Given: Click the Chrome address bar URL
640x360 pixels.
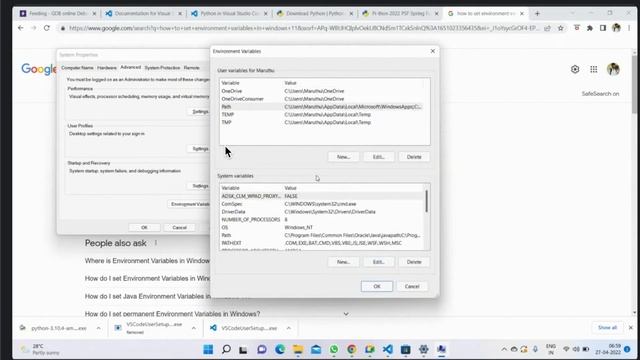Looking at the screenshot, I should click(304, 28).
